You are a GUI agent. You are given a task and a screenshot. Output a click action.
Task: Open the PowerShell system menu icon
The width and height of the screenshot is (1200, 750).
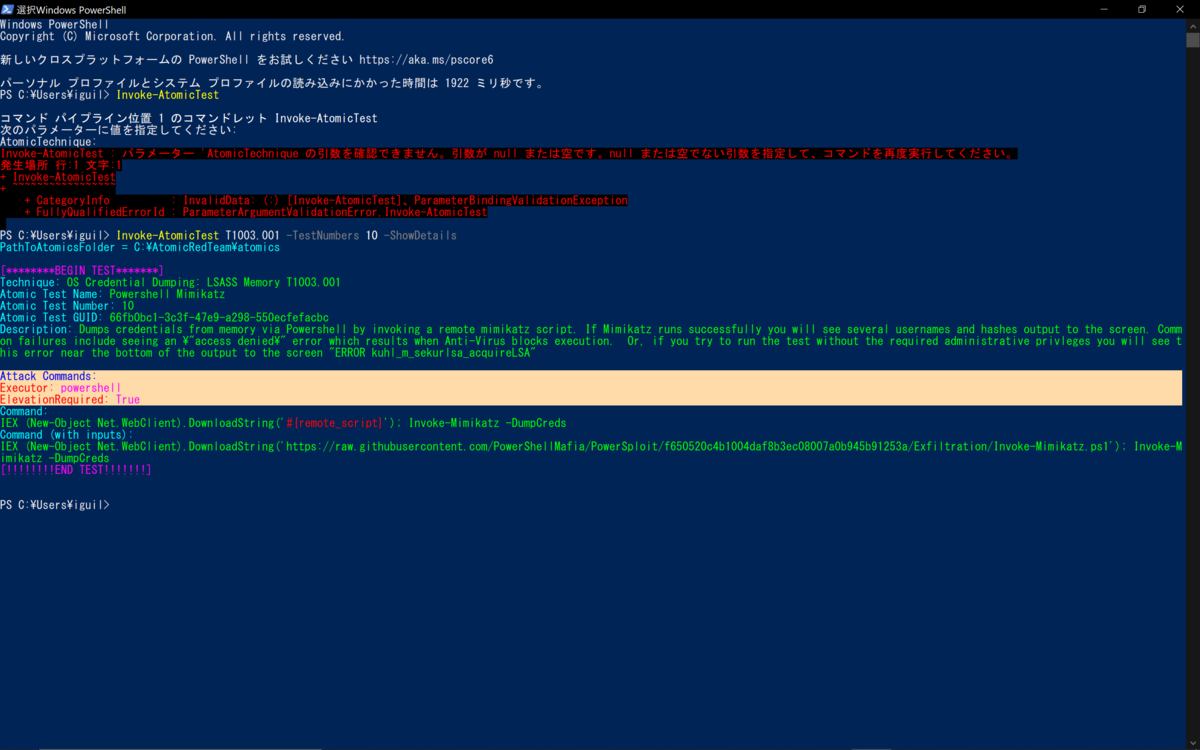pyautogui.click(x=7, y=8)
